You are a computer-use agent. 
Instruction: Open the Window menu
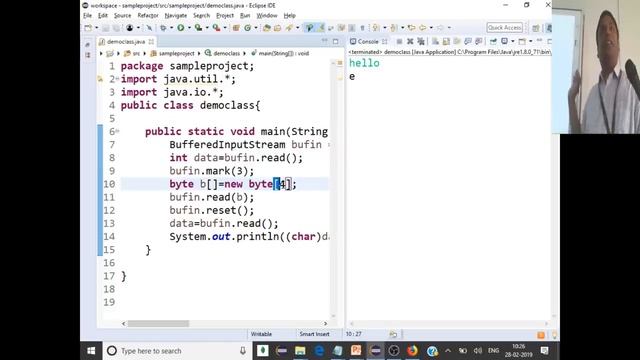click(267, 16)
